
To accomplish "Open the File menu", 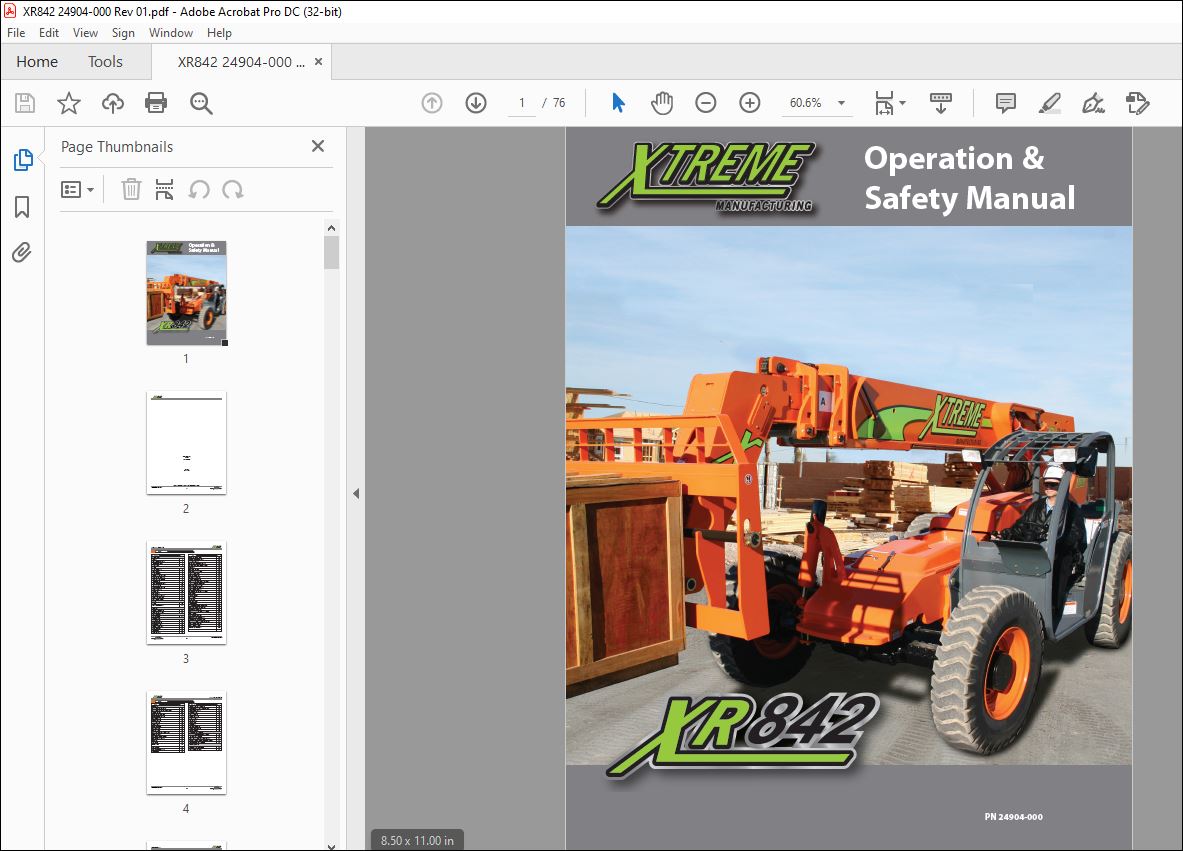I will [x=16, y=32].
